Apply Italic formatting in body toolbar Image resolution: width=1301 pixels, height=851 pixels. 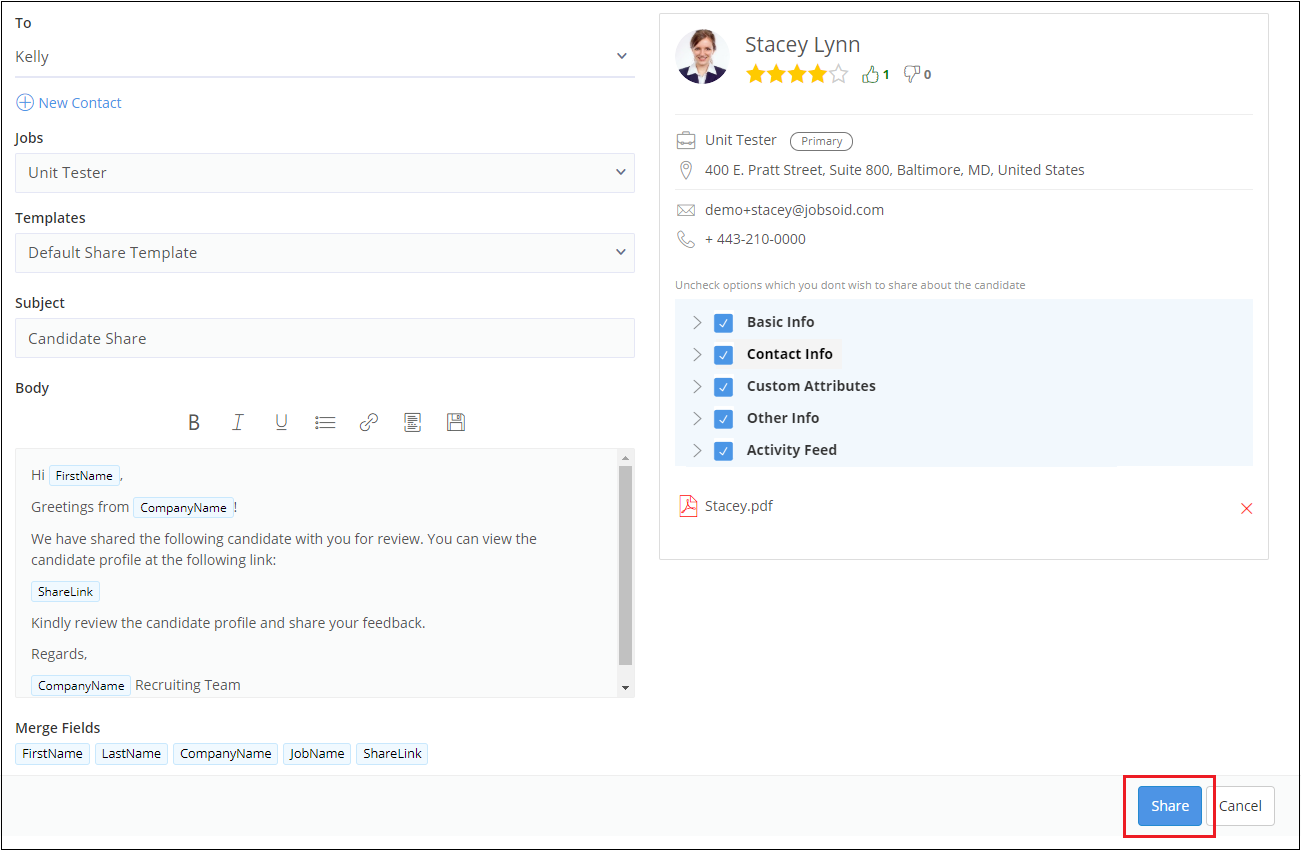pos(238,423)
